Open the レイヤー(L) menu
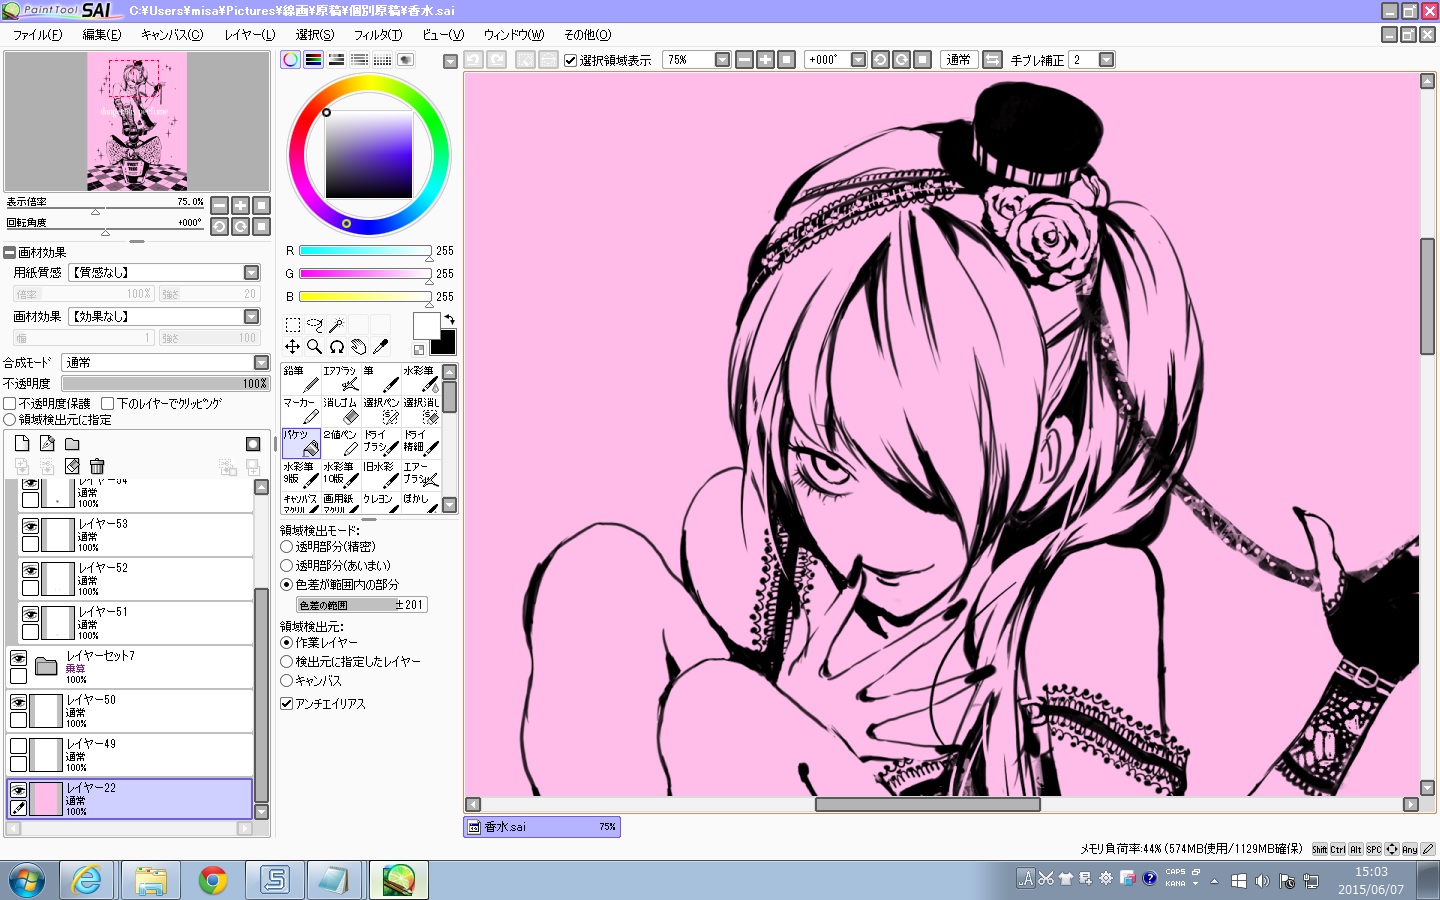Viewport: 1440px width, 900px height. pyautogui.click(x=250, y=35)
